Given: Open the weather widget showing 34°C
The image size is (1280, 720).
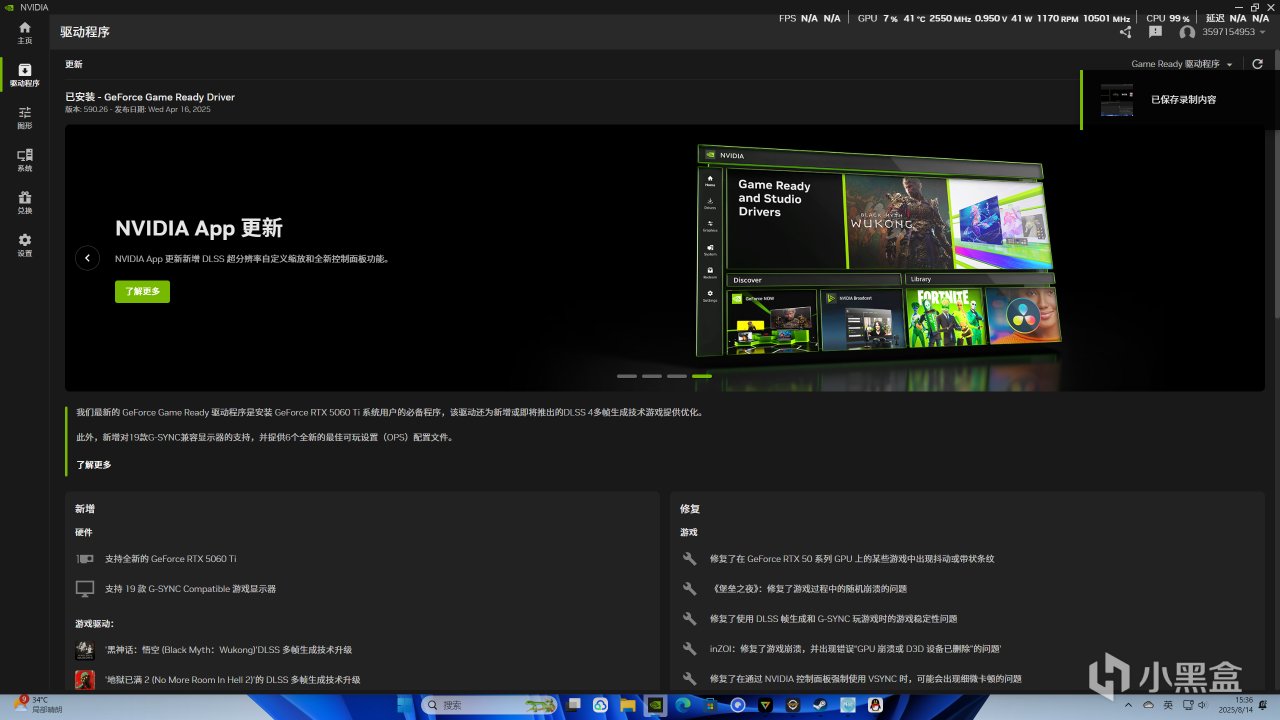Looking at the screenshot, I should [38, 705].
